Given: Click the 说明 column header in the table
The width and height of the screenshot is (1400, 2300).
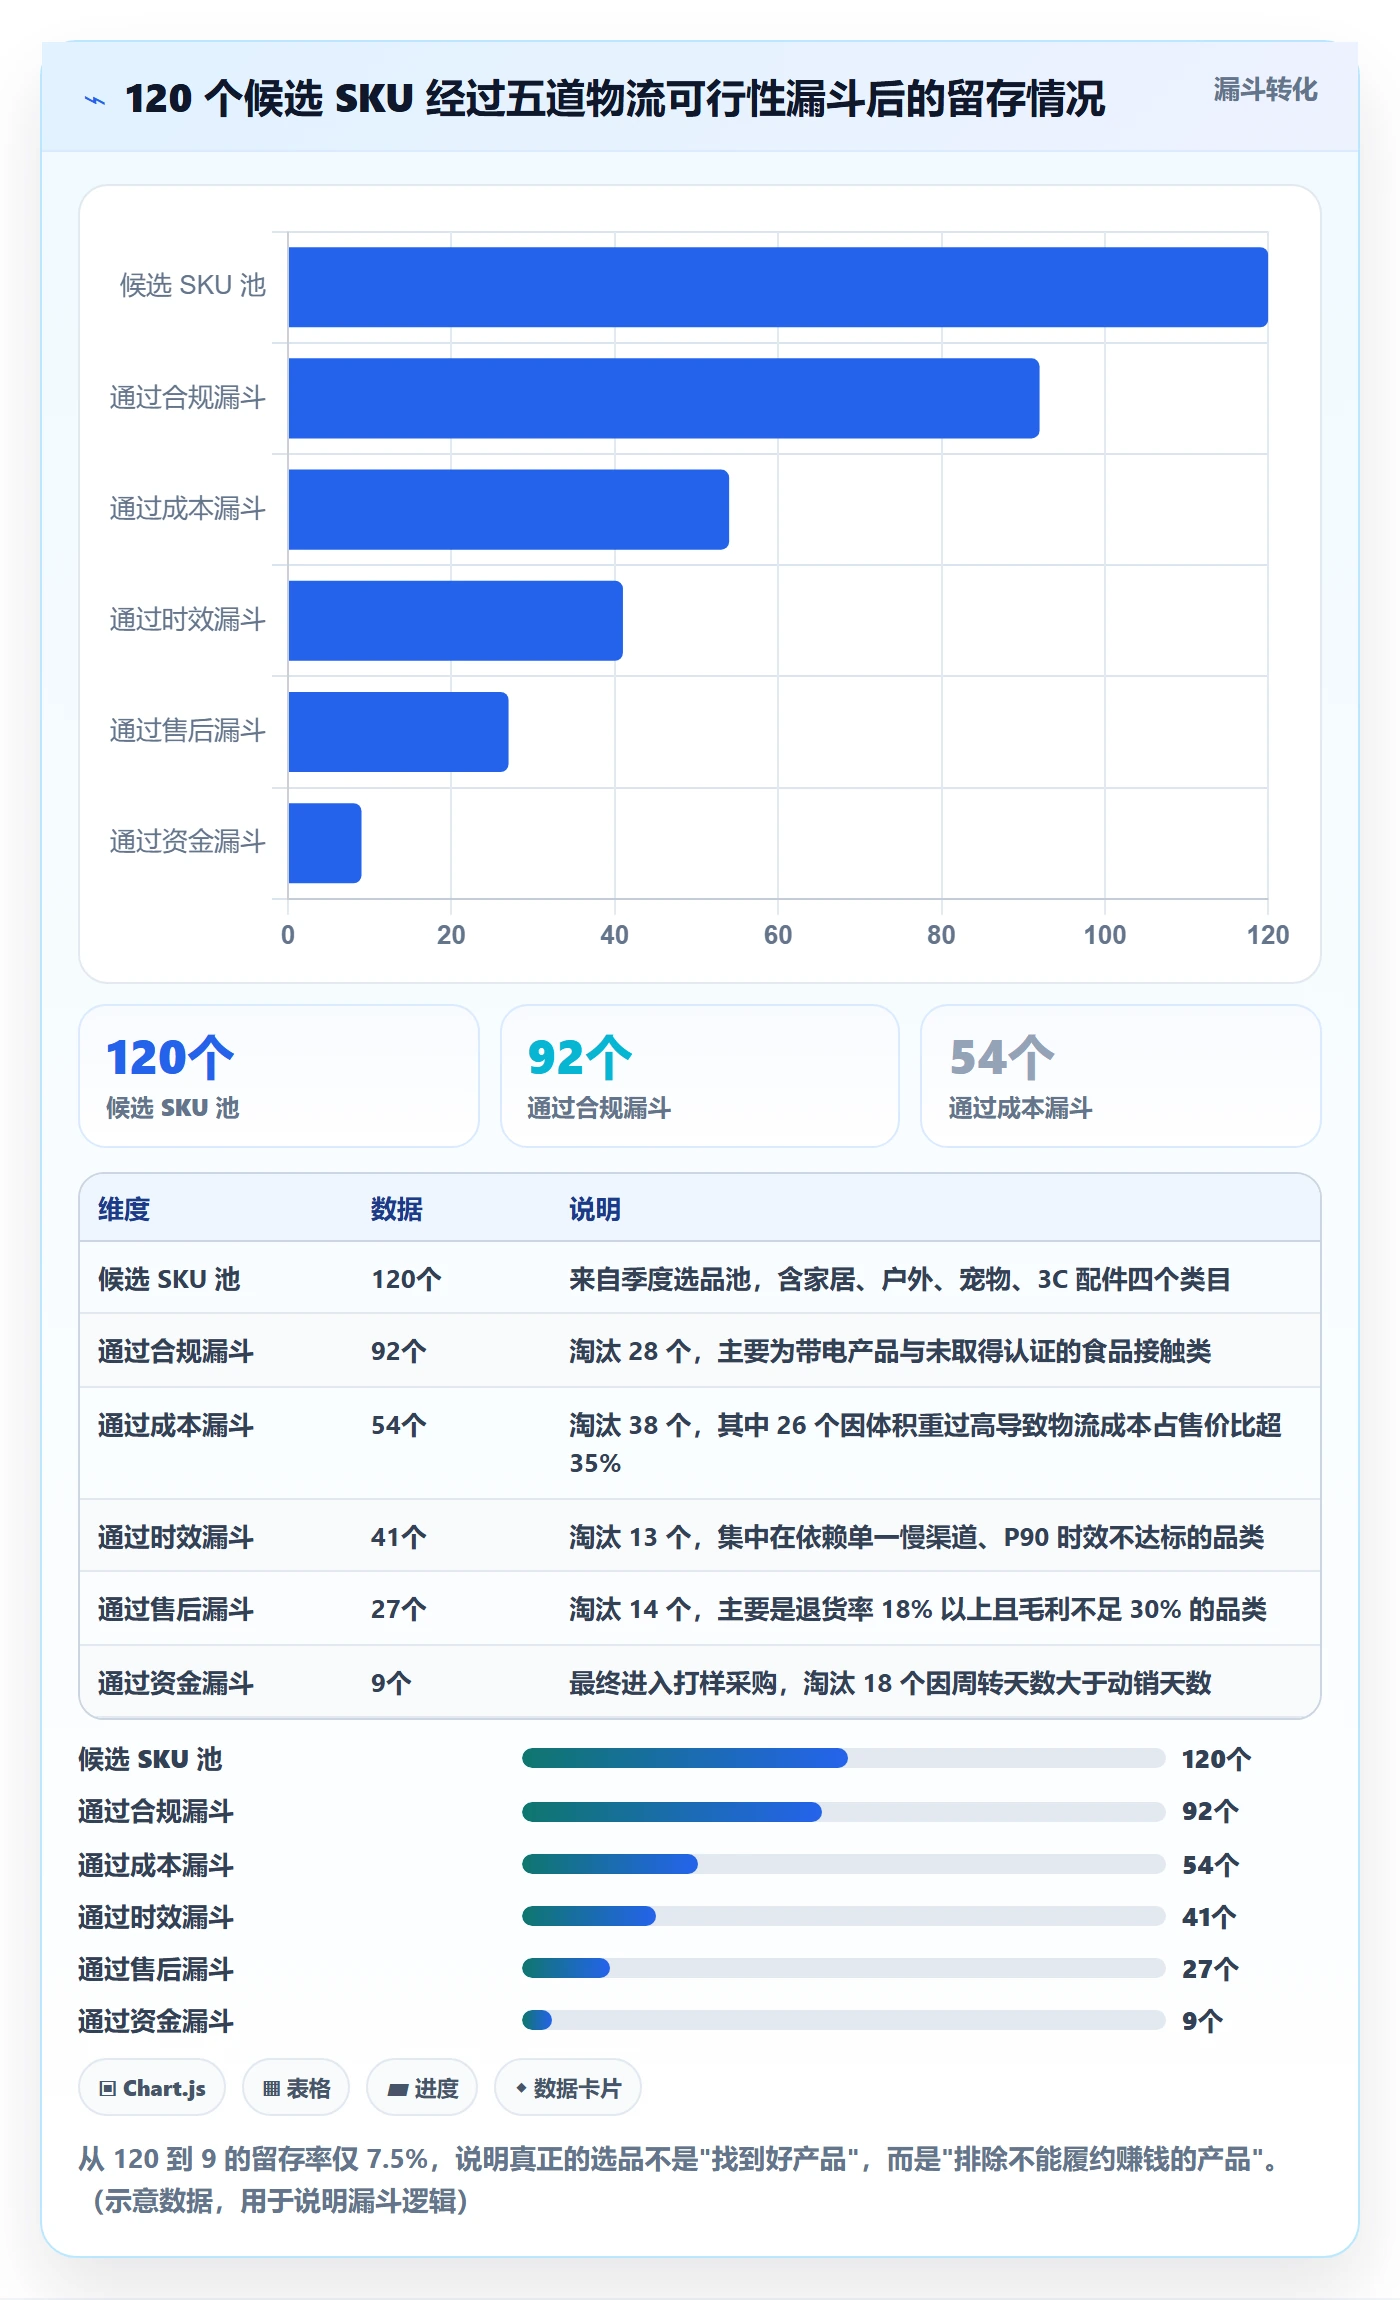Looking at the screenshot, I should click(595, 1209).
